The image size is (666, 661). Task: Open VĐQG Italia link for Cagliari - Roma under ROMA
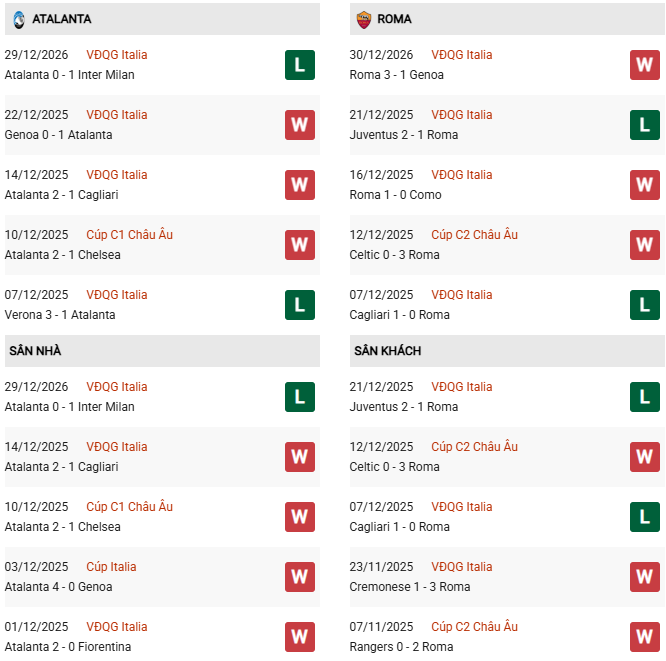tap(461, 295)
